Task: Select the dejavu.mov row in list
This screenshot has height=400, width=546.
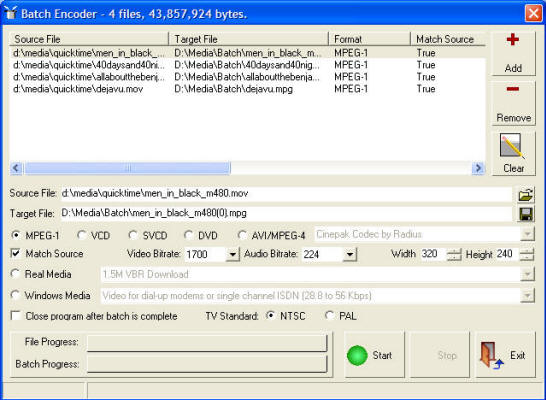Action: (x=247, y=89)
